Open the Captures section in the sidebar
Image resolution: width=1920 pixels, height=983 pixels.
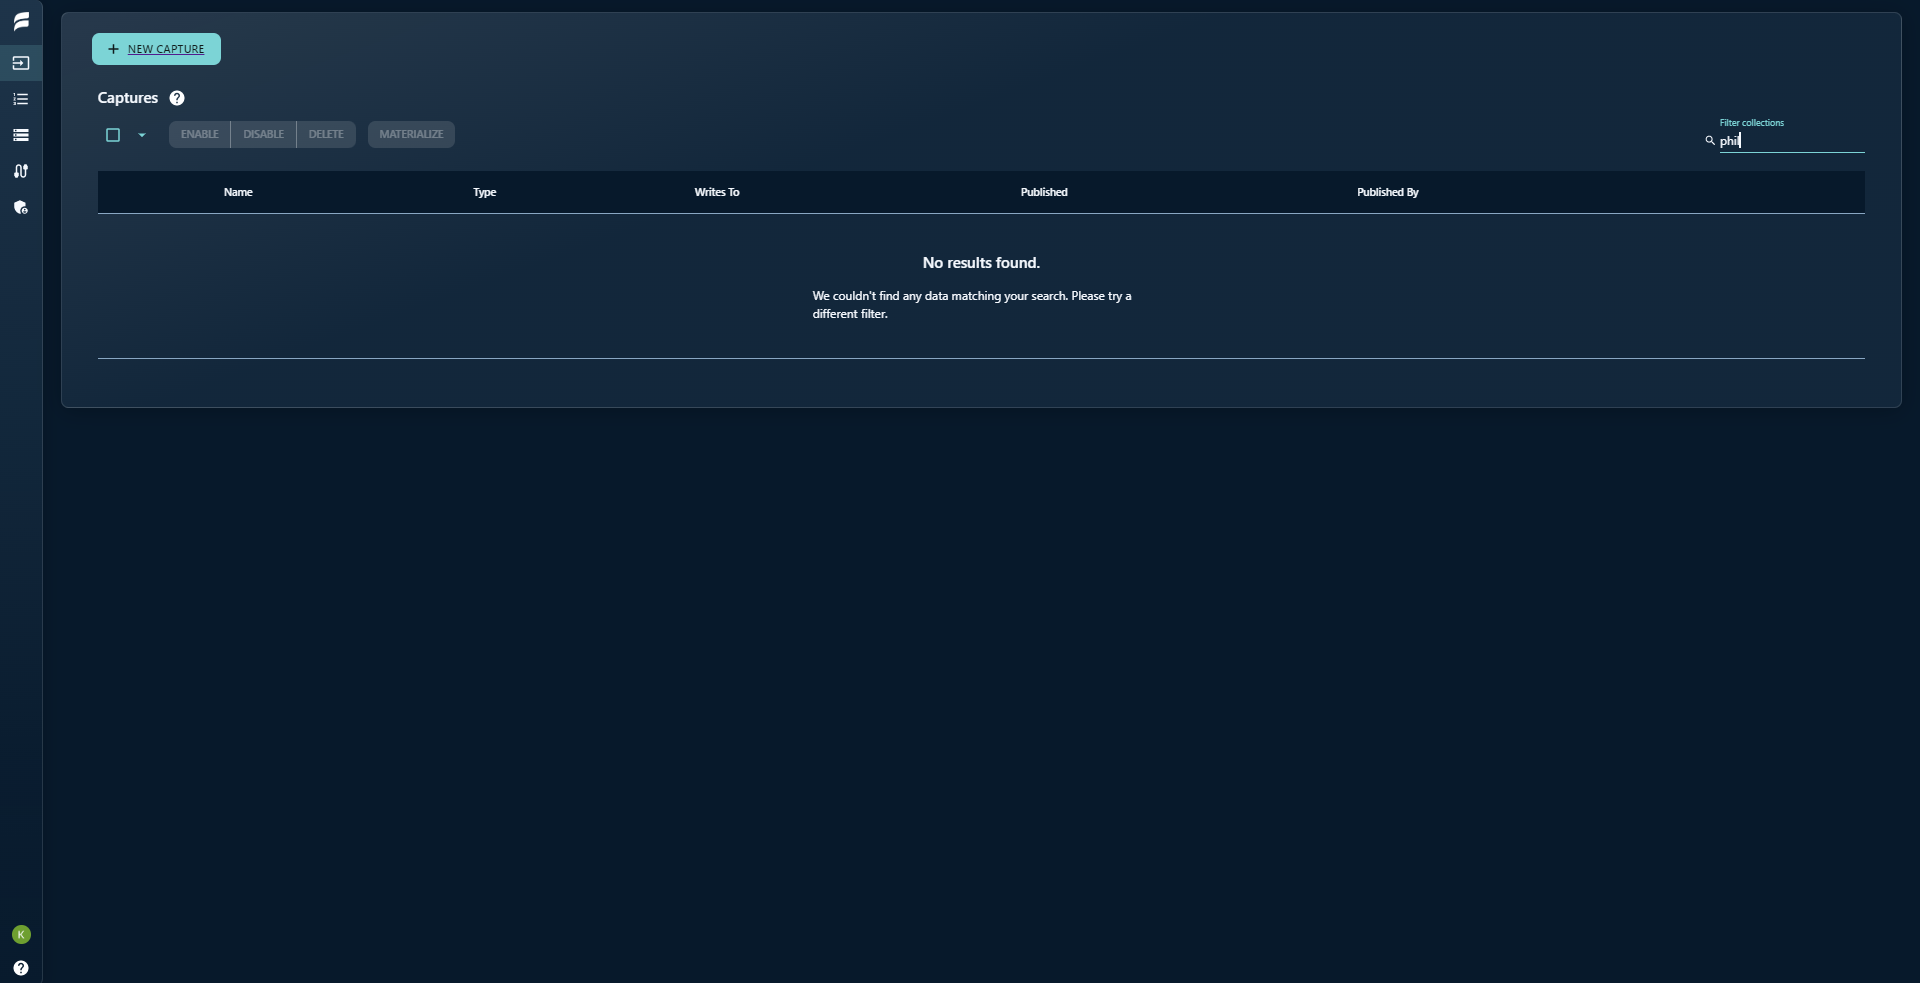point(21,62)
